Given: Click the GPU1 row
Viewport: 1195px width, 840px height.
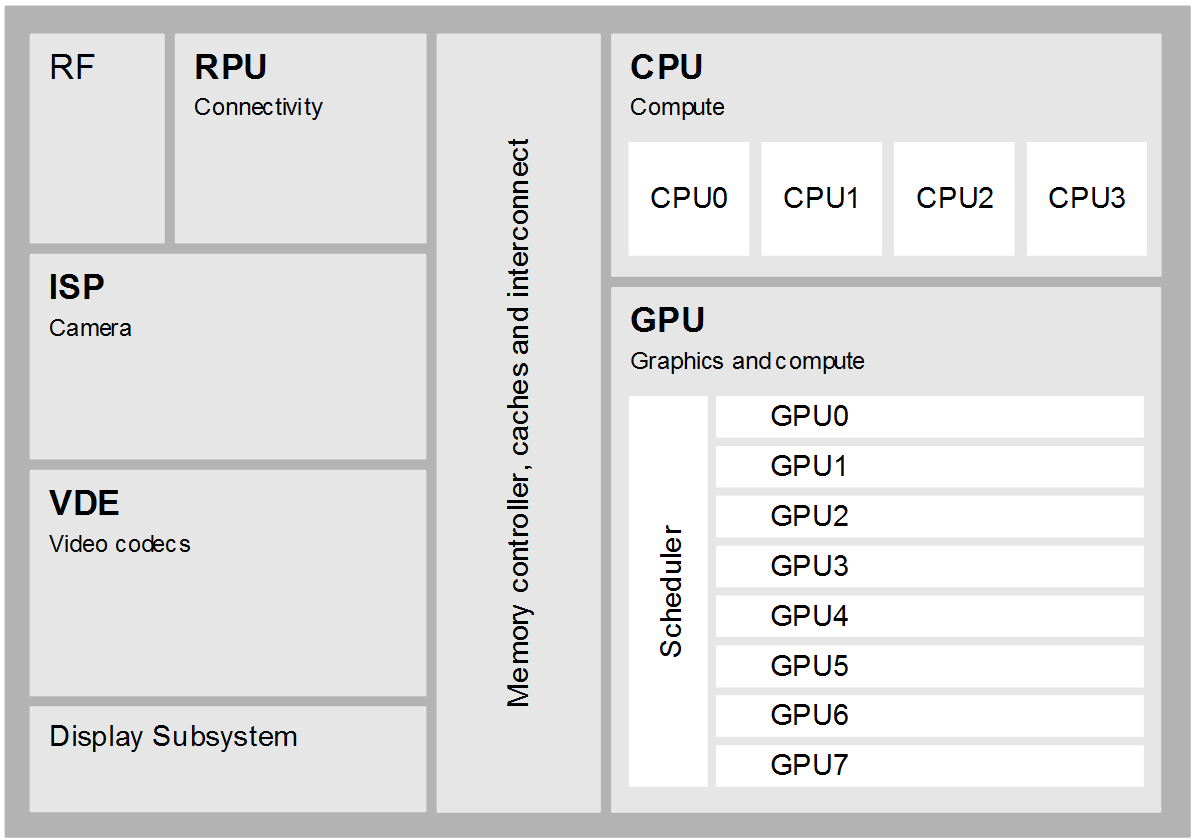Looking at the screenshot, I should tap(929, 466).
